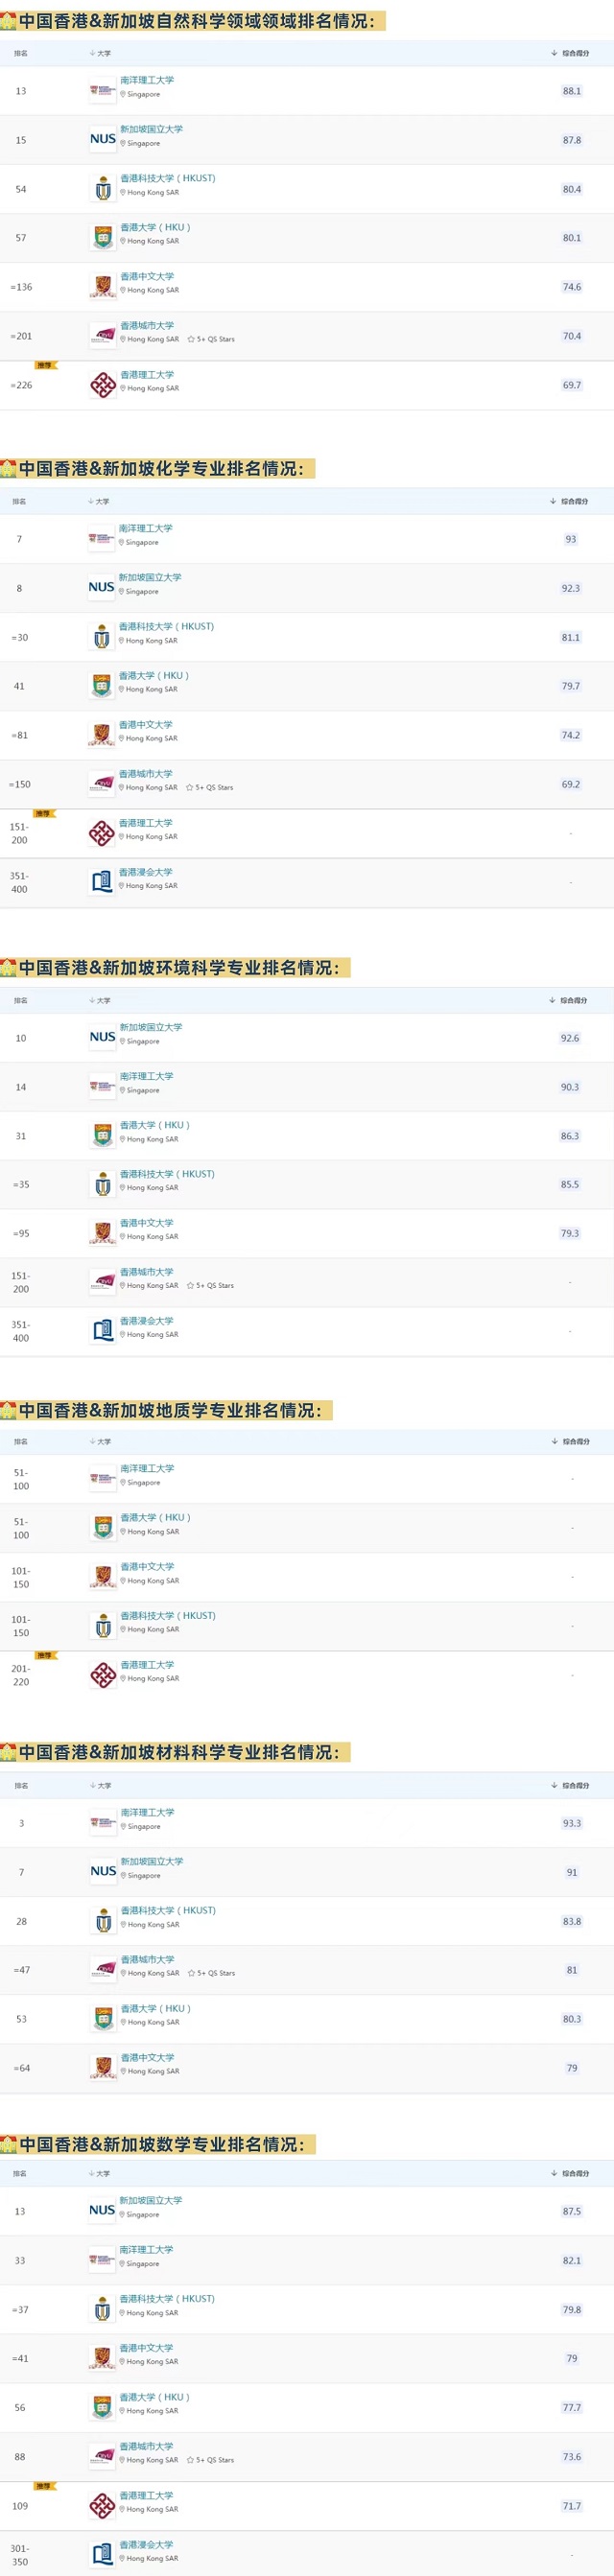This screenshot has width=614, height=2576.
Task: Click the HKUST crest in the natural sciences table
Action: coord(102,189)
